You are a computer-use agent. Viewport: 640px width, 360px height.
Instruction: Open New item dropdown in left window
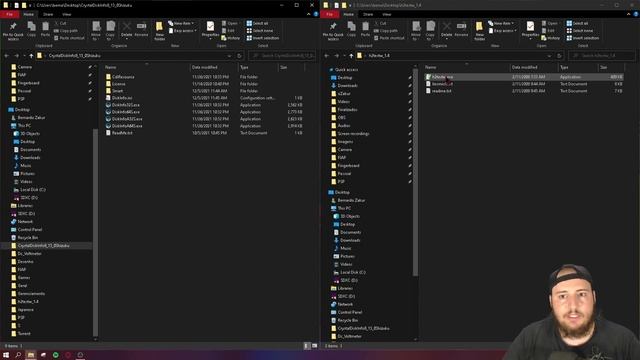click(x=181, y=23)
